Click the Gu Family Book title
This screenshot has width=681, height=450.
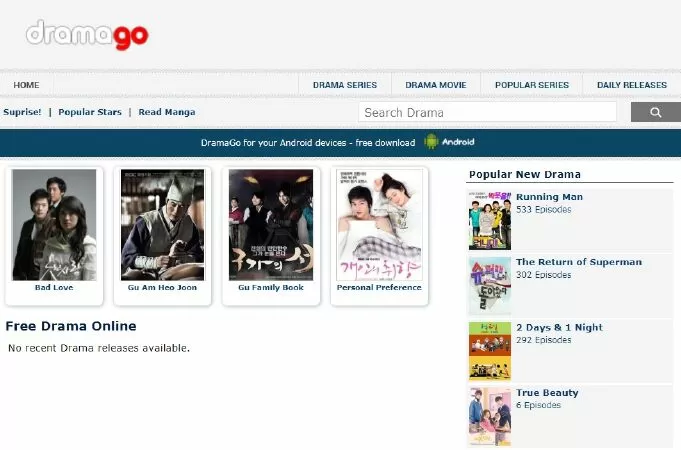(x=271, y=287)
